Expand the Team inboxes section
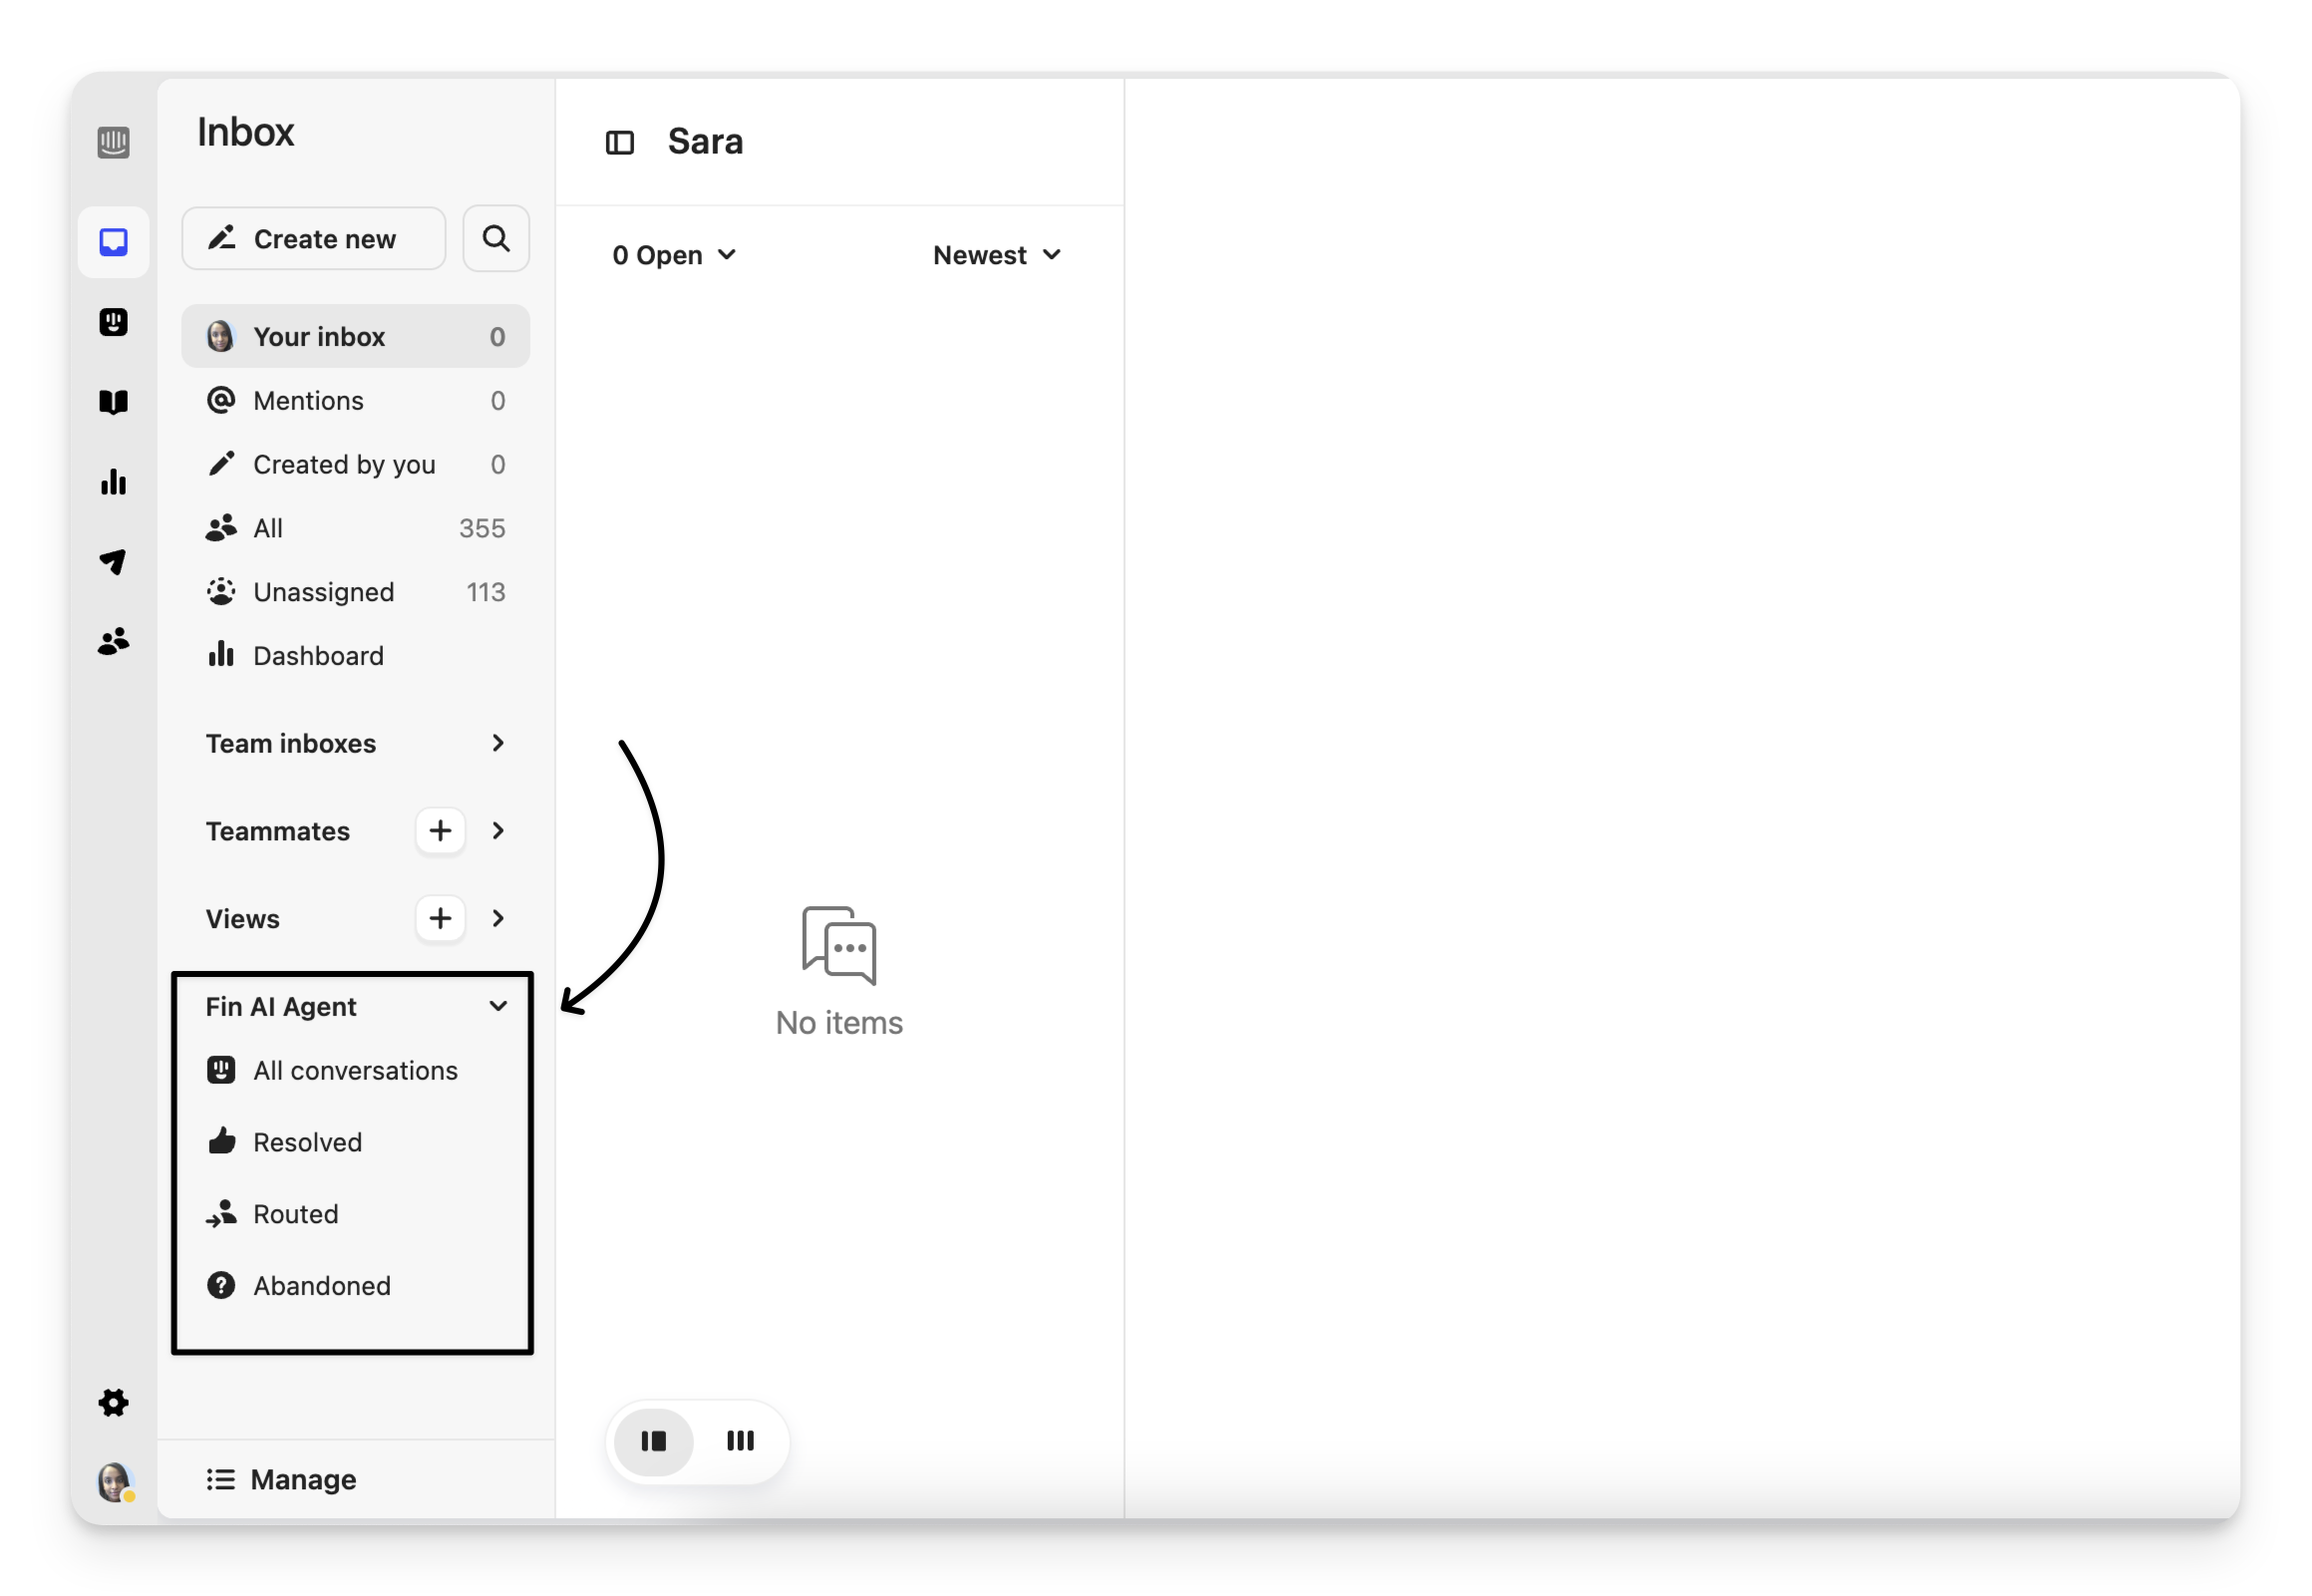The width and height of the screenshot is (2312, 1596). 497,743
